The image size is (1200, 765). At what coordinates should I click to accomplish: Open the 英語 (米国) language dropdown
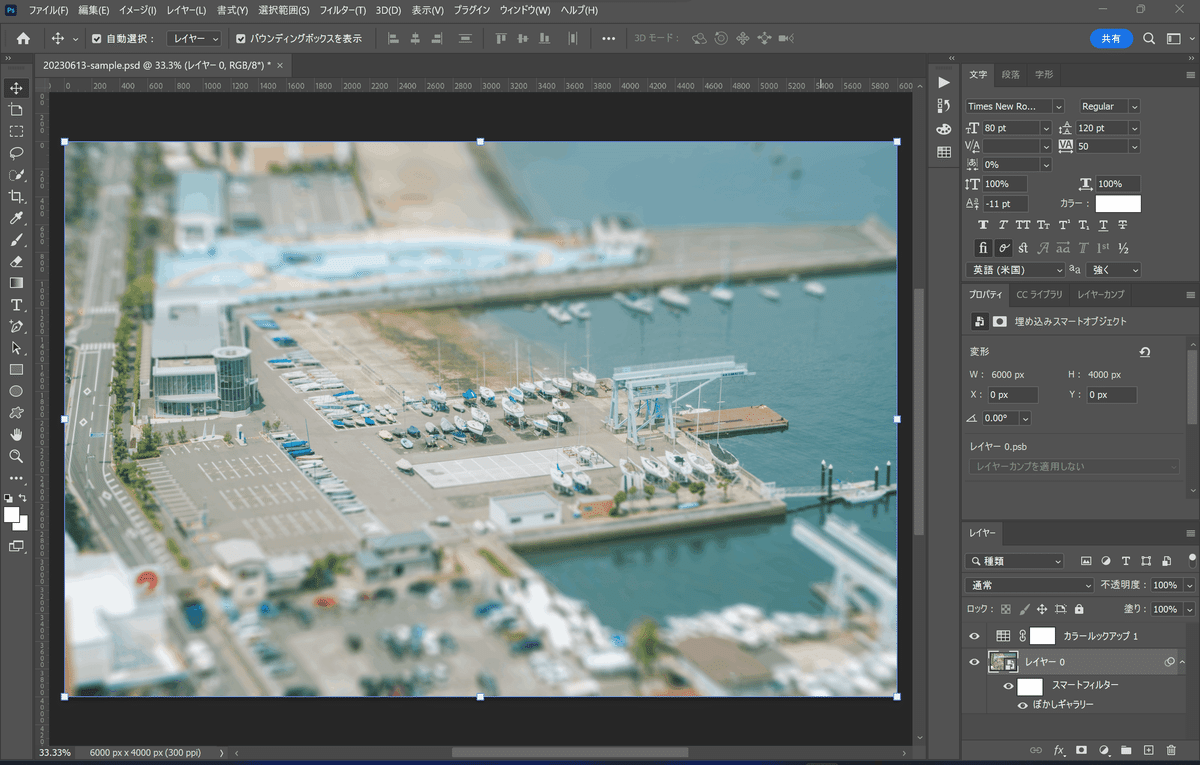click(x=1015, y=270)
